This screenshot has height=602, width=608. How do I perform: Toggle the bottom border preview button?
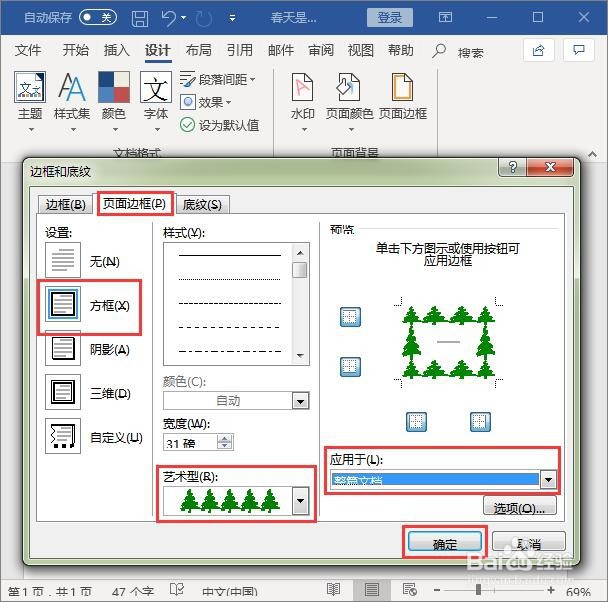tap(350, 367)
